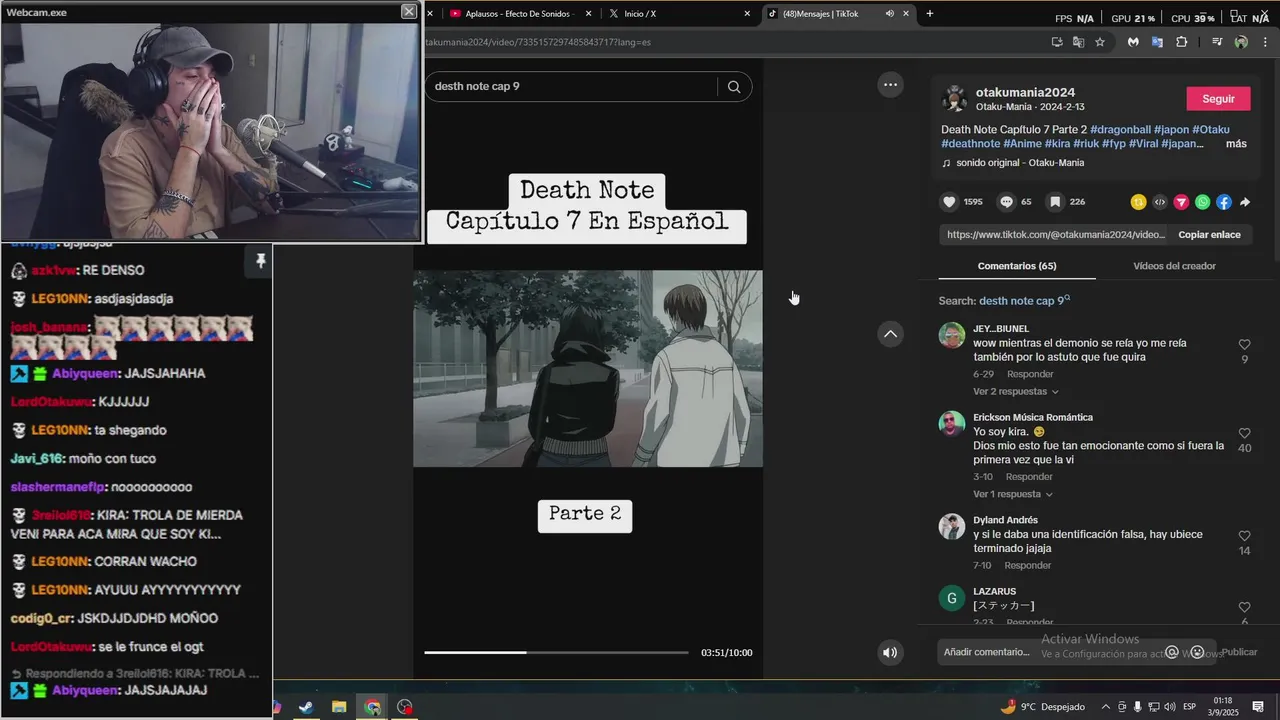Viewport: 1280px width, 720px height.
Task: Open the Extensions puzzle icon
Action: pos(1182,42)
